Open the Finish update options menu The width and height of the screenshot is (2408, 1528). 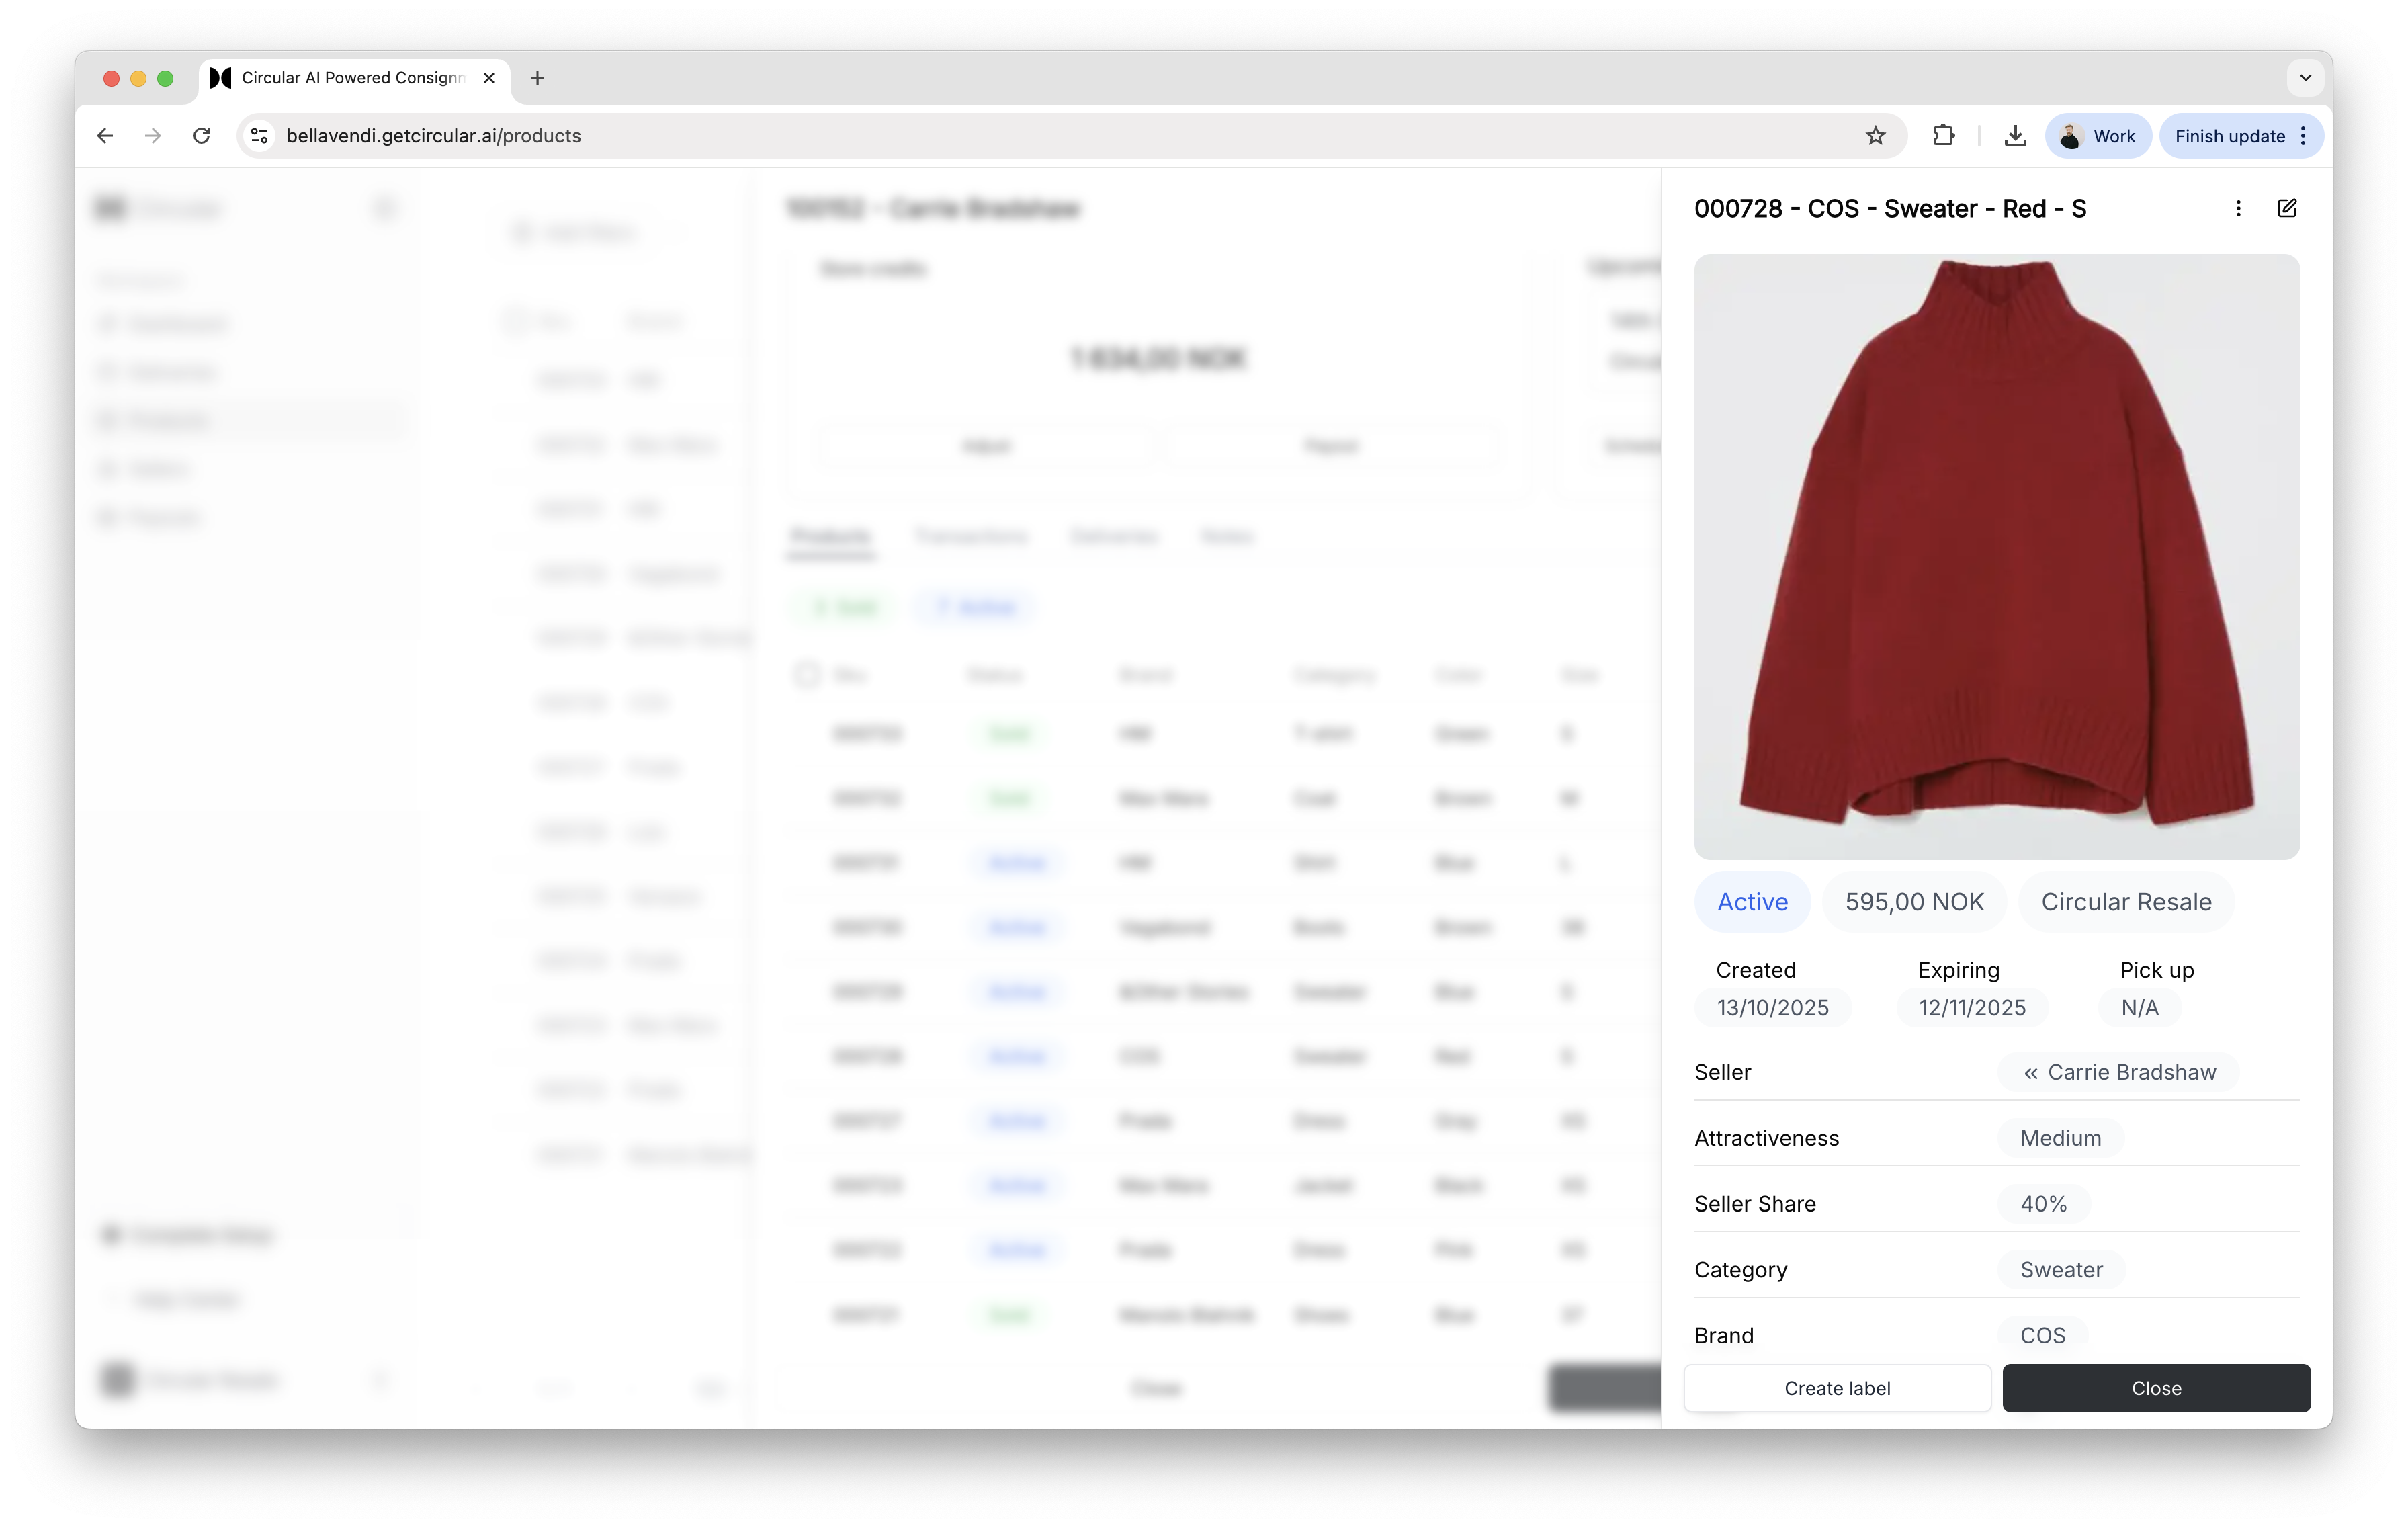click(2303, 135)
